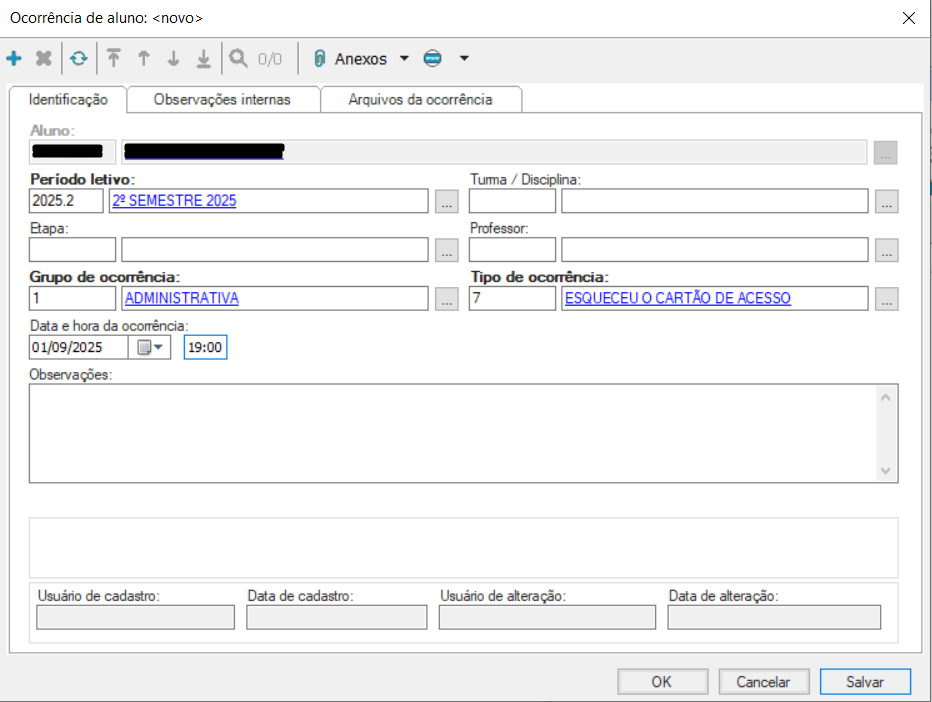Expand the dropdown arrow after the blue round icon
Viewport: 932px width, 702px height.
coord(464,59)
